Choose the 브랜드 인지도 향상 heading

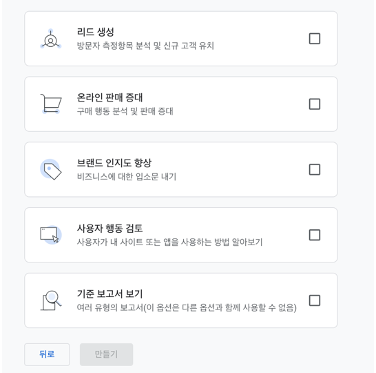114,163
